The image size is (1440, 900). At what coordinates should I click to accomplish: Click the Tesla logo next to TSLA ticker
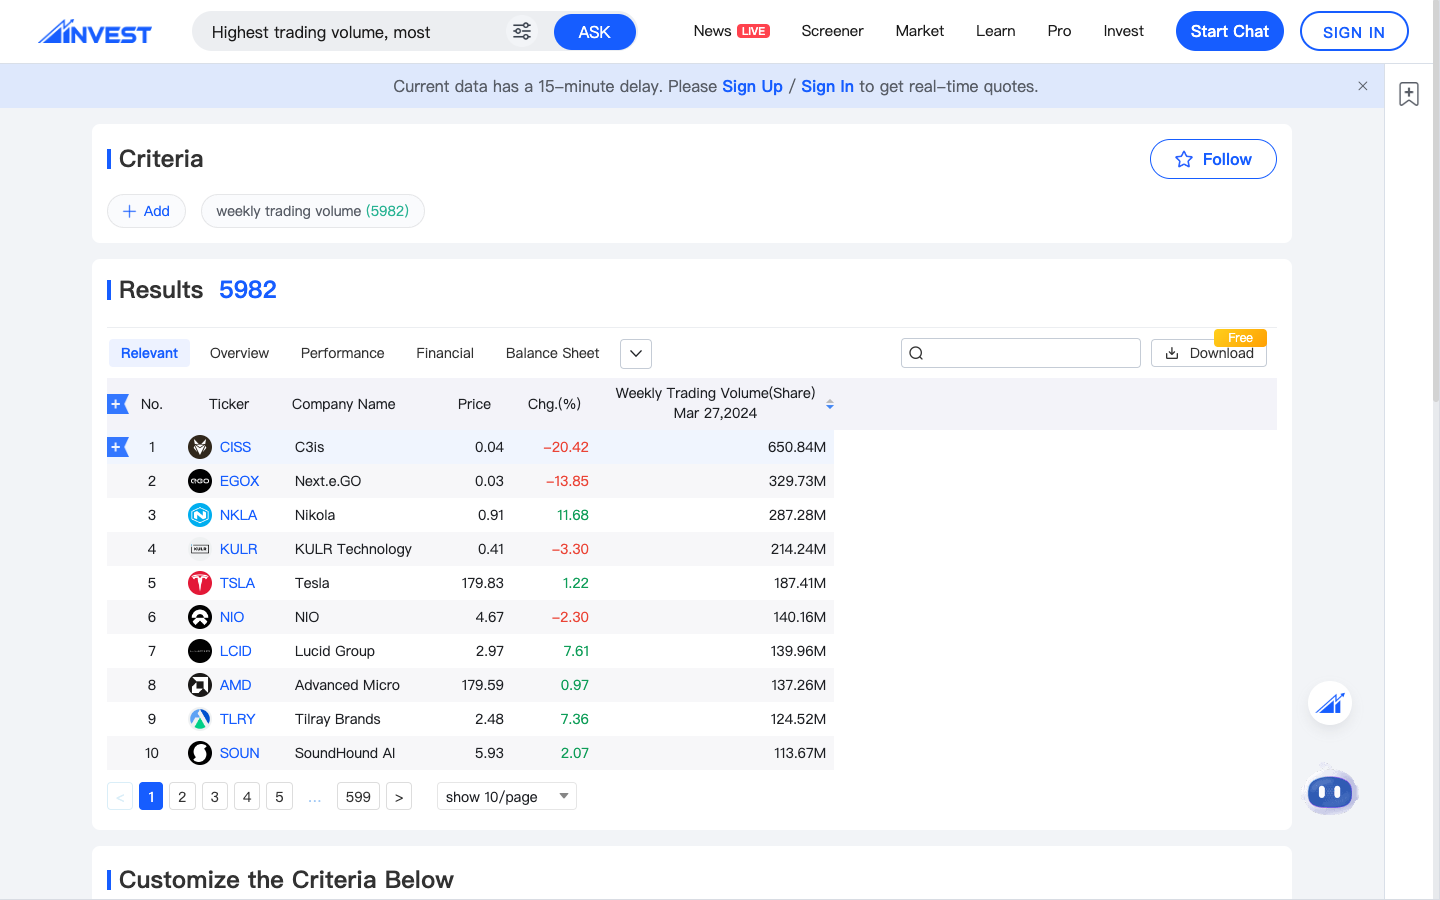[x=199, y=583]
